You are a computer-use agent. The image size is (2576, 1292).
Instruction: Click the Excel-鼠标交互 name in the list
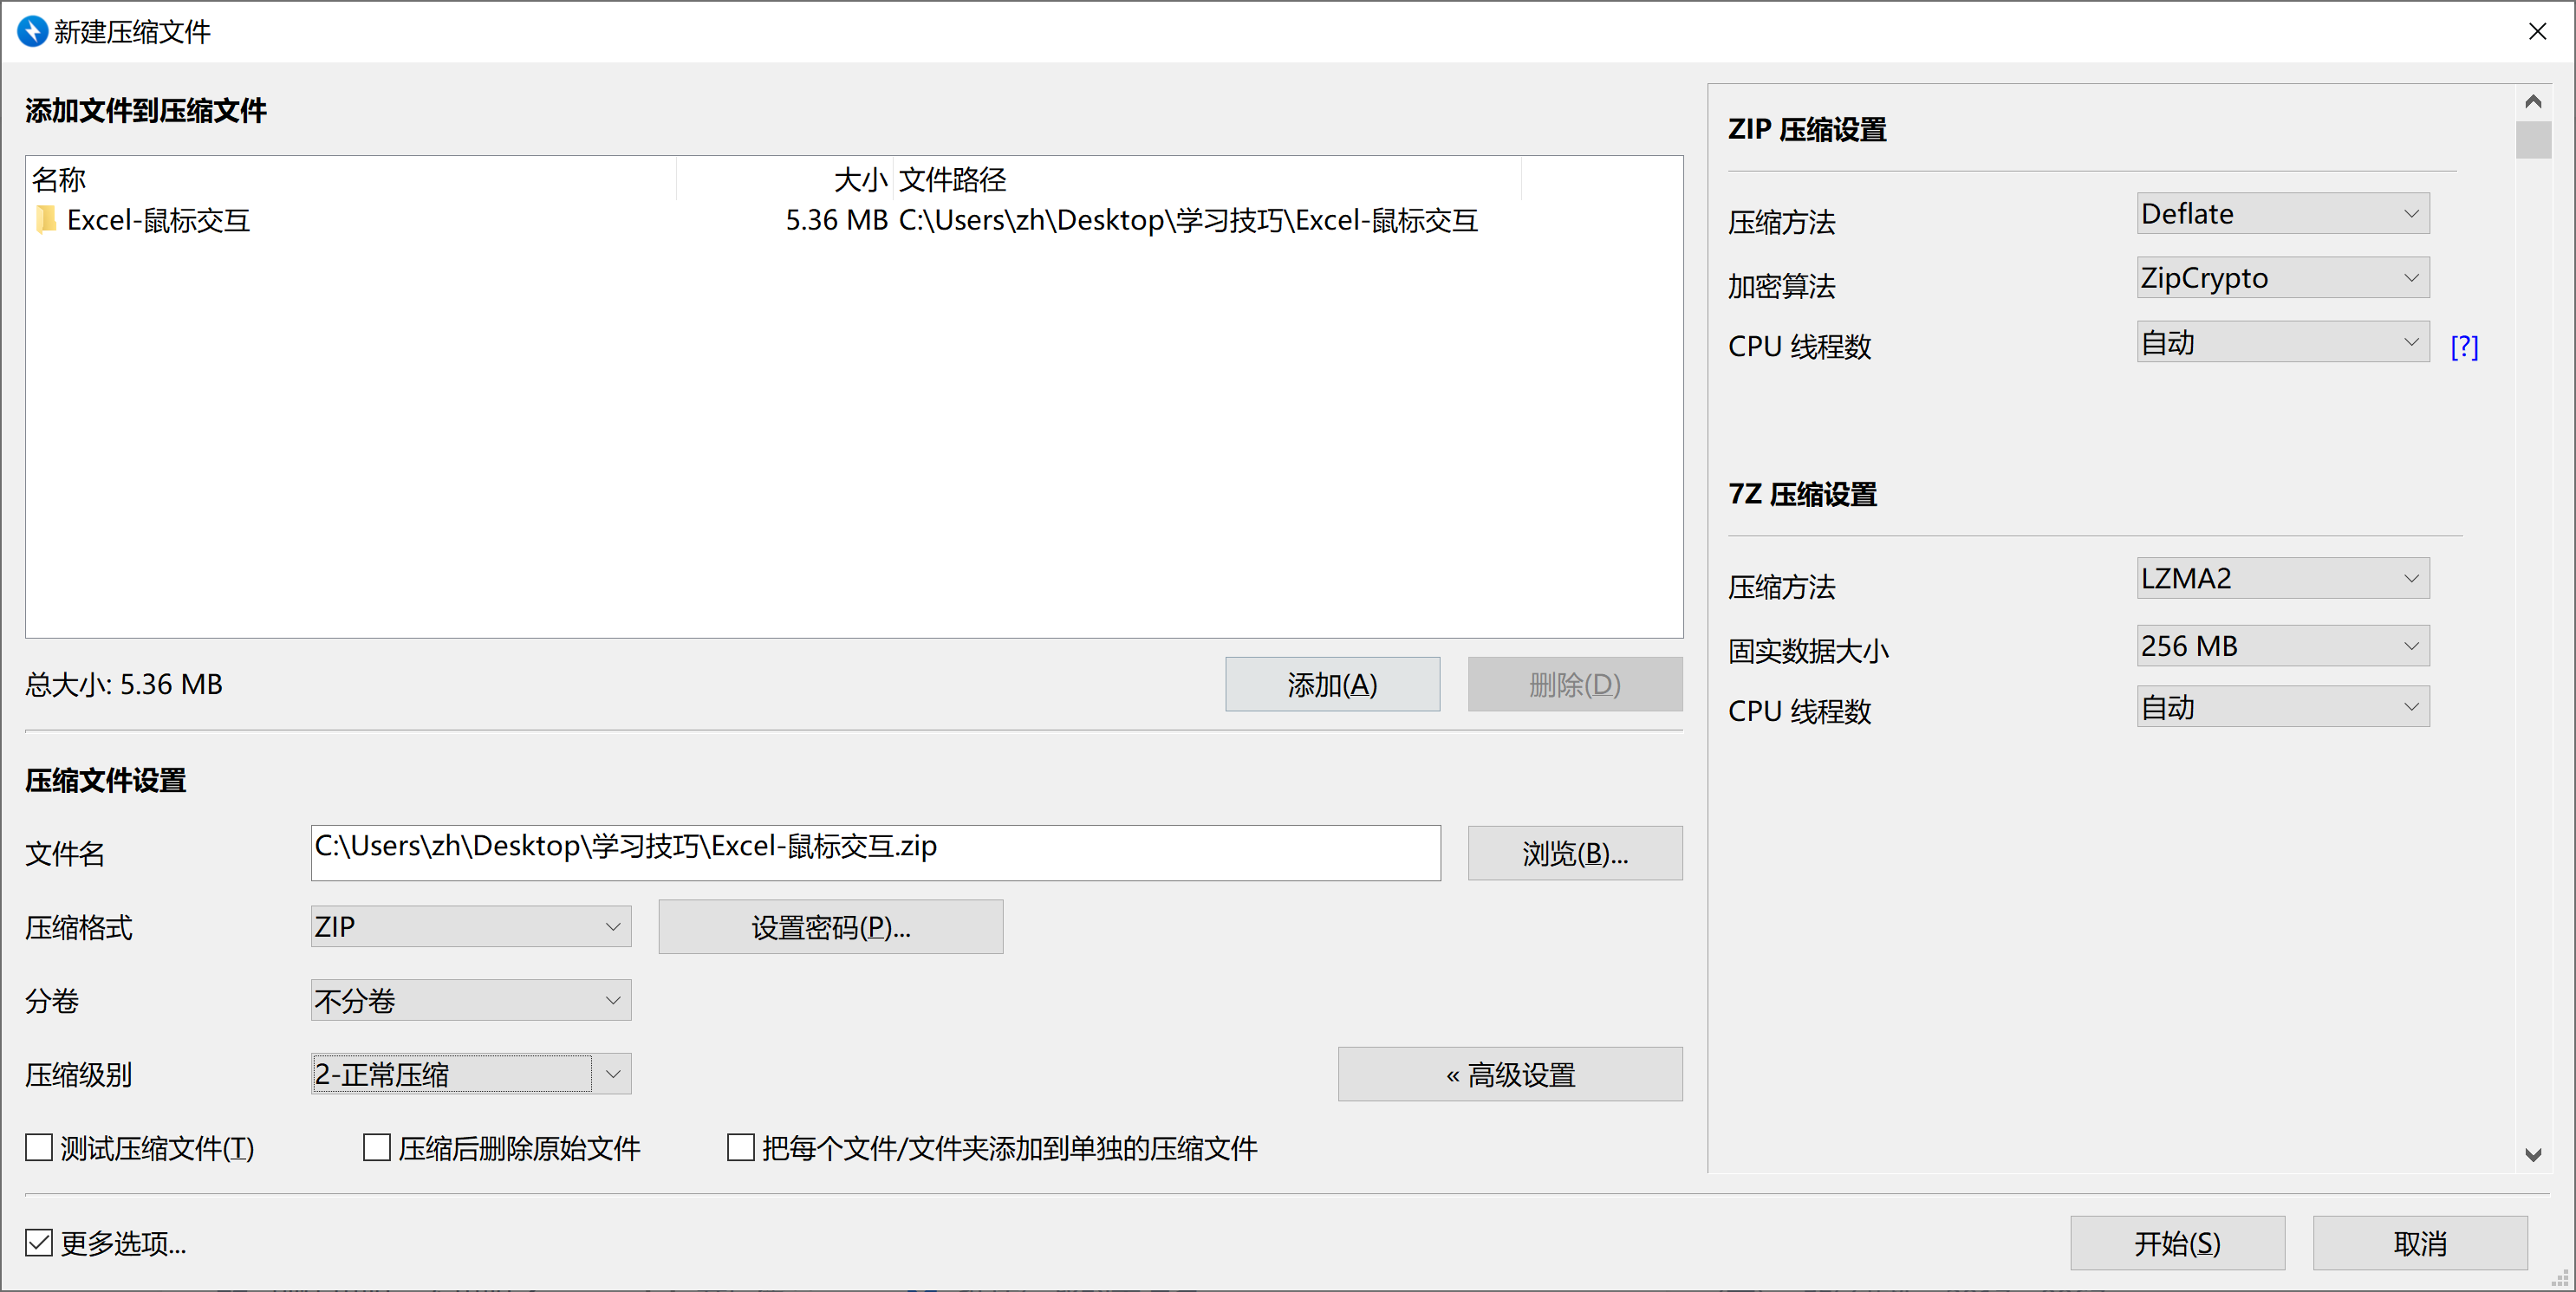(158, 220)
